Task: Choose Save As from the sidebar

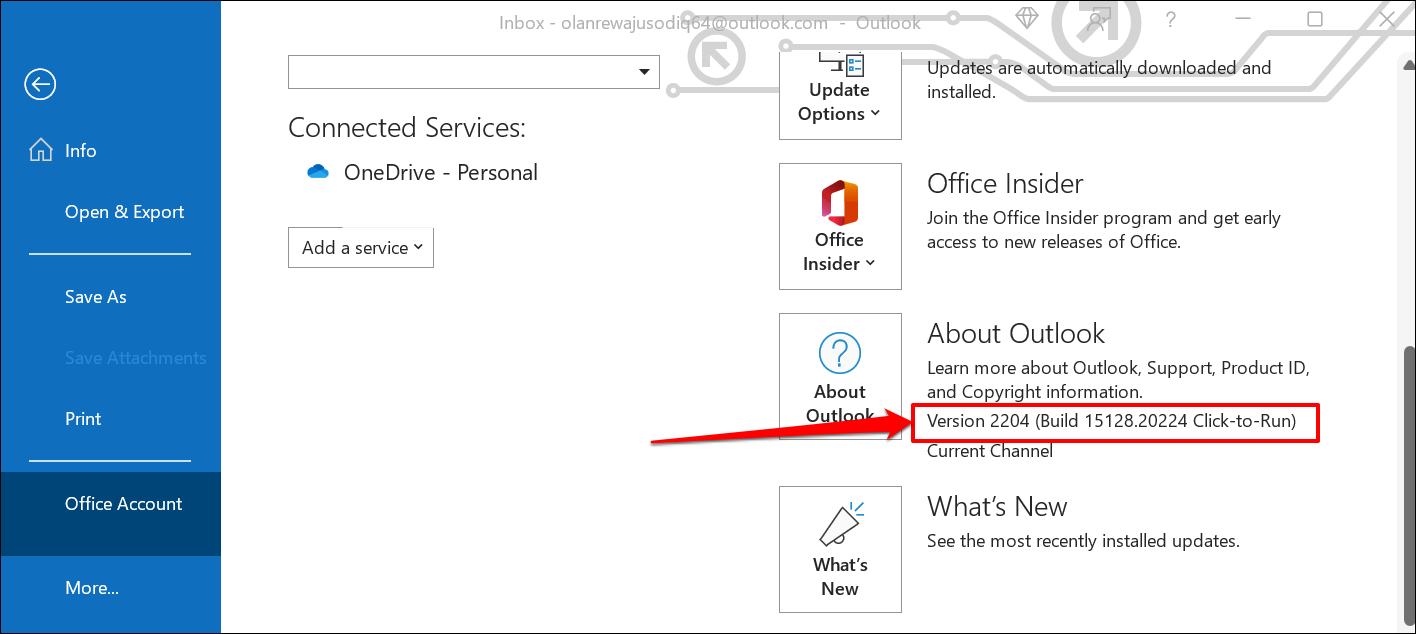Action: coord(96,297)
